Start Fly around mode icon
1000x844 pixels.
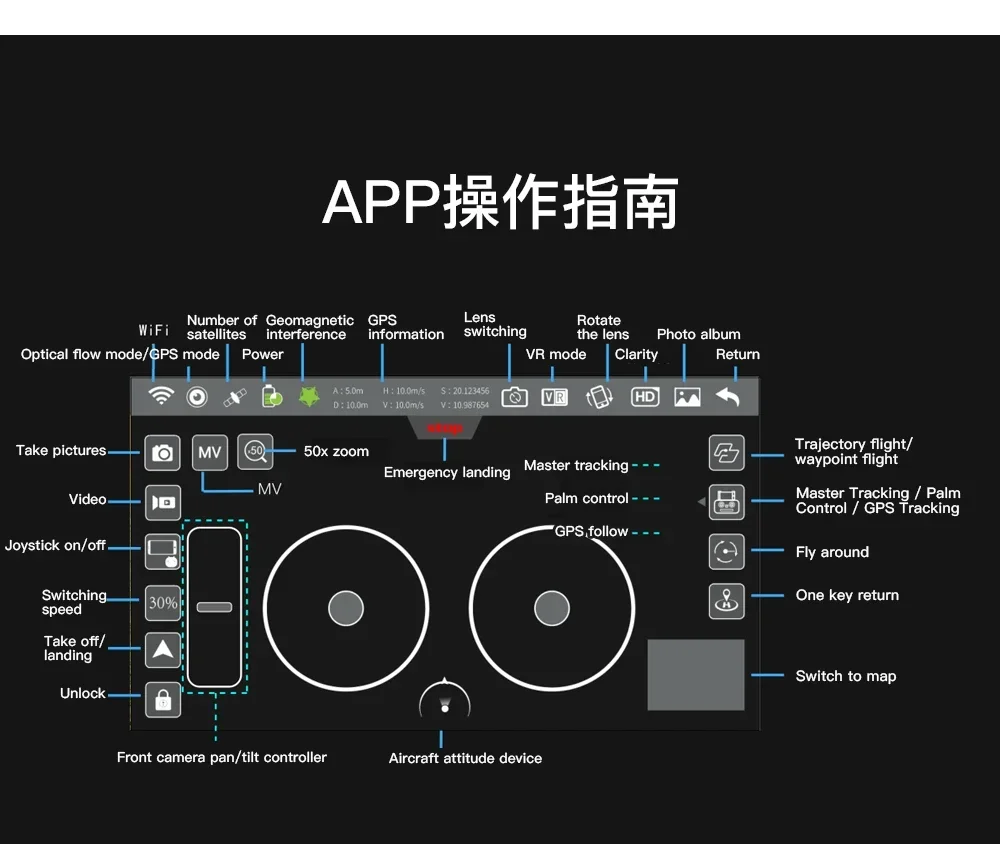coord(726,551)
